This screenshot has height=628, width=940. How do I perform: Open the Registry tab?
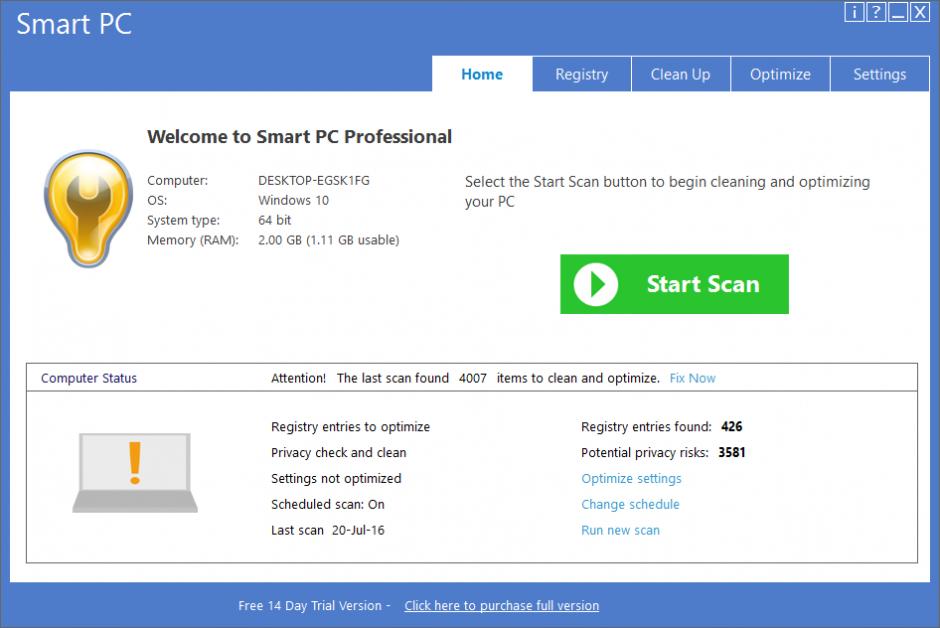tap(582, 74)
